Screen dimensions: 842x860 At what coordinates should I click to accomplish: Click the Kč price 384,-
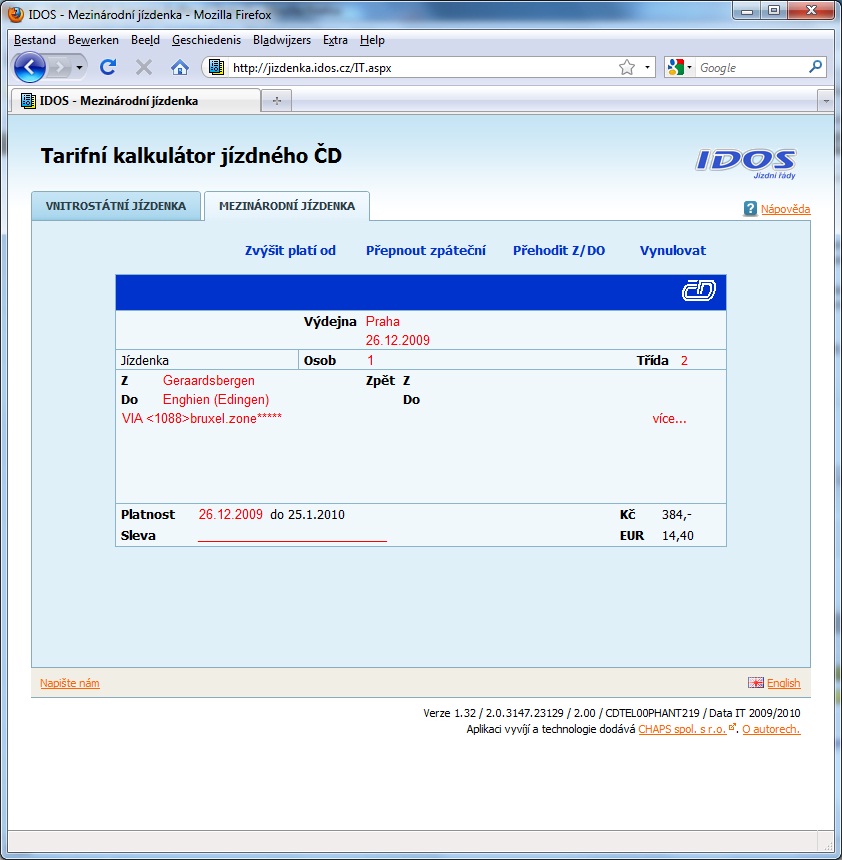click(677, 514)
